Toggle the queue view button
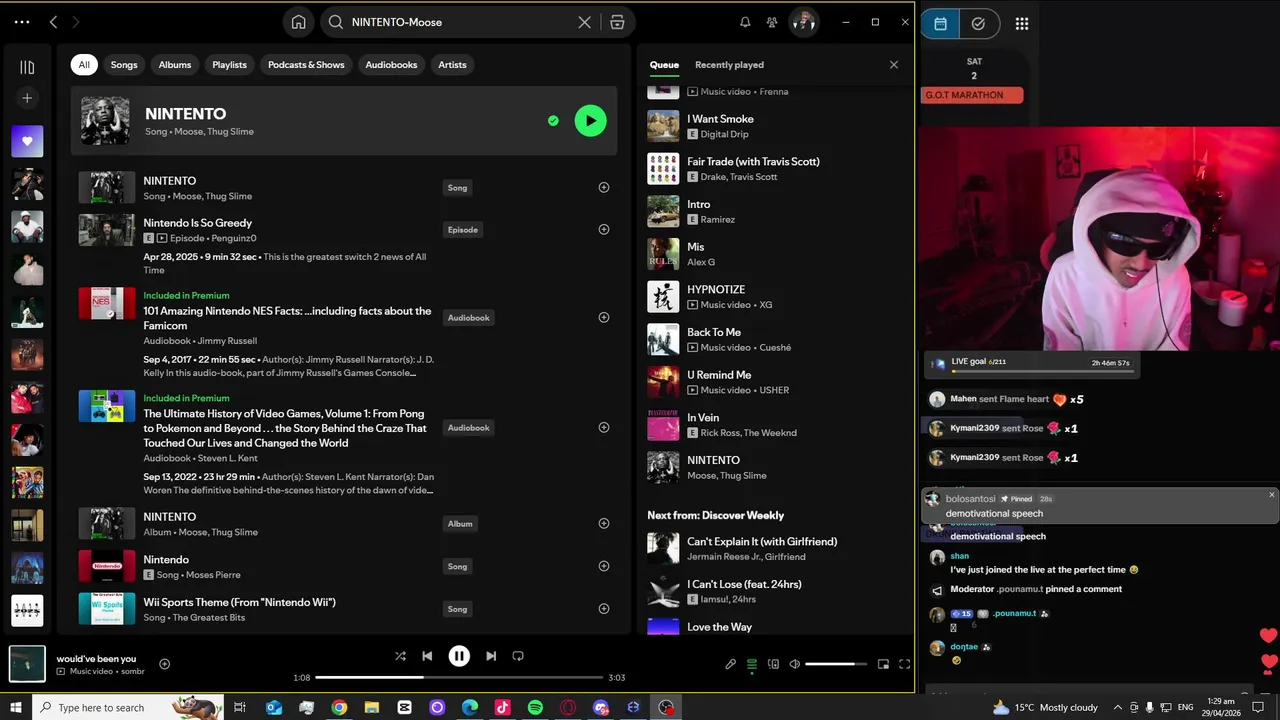 [752, 664]
